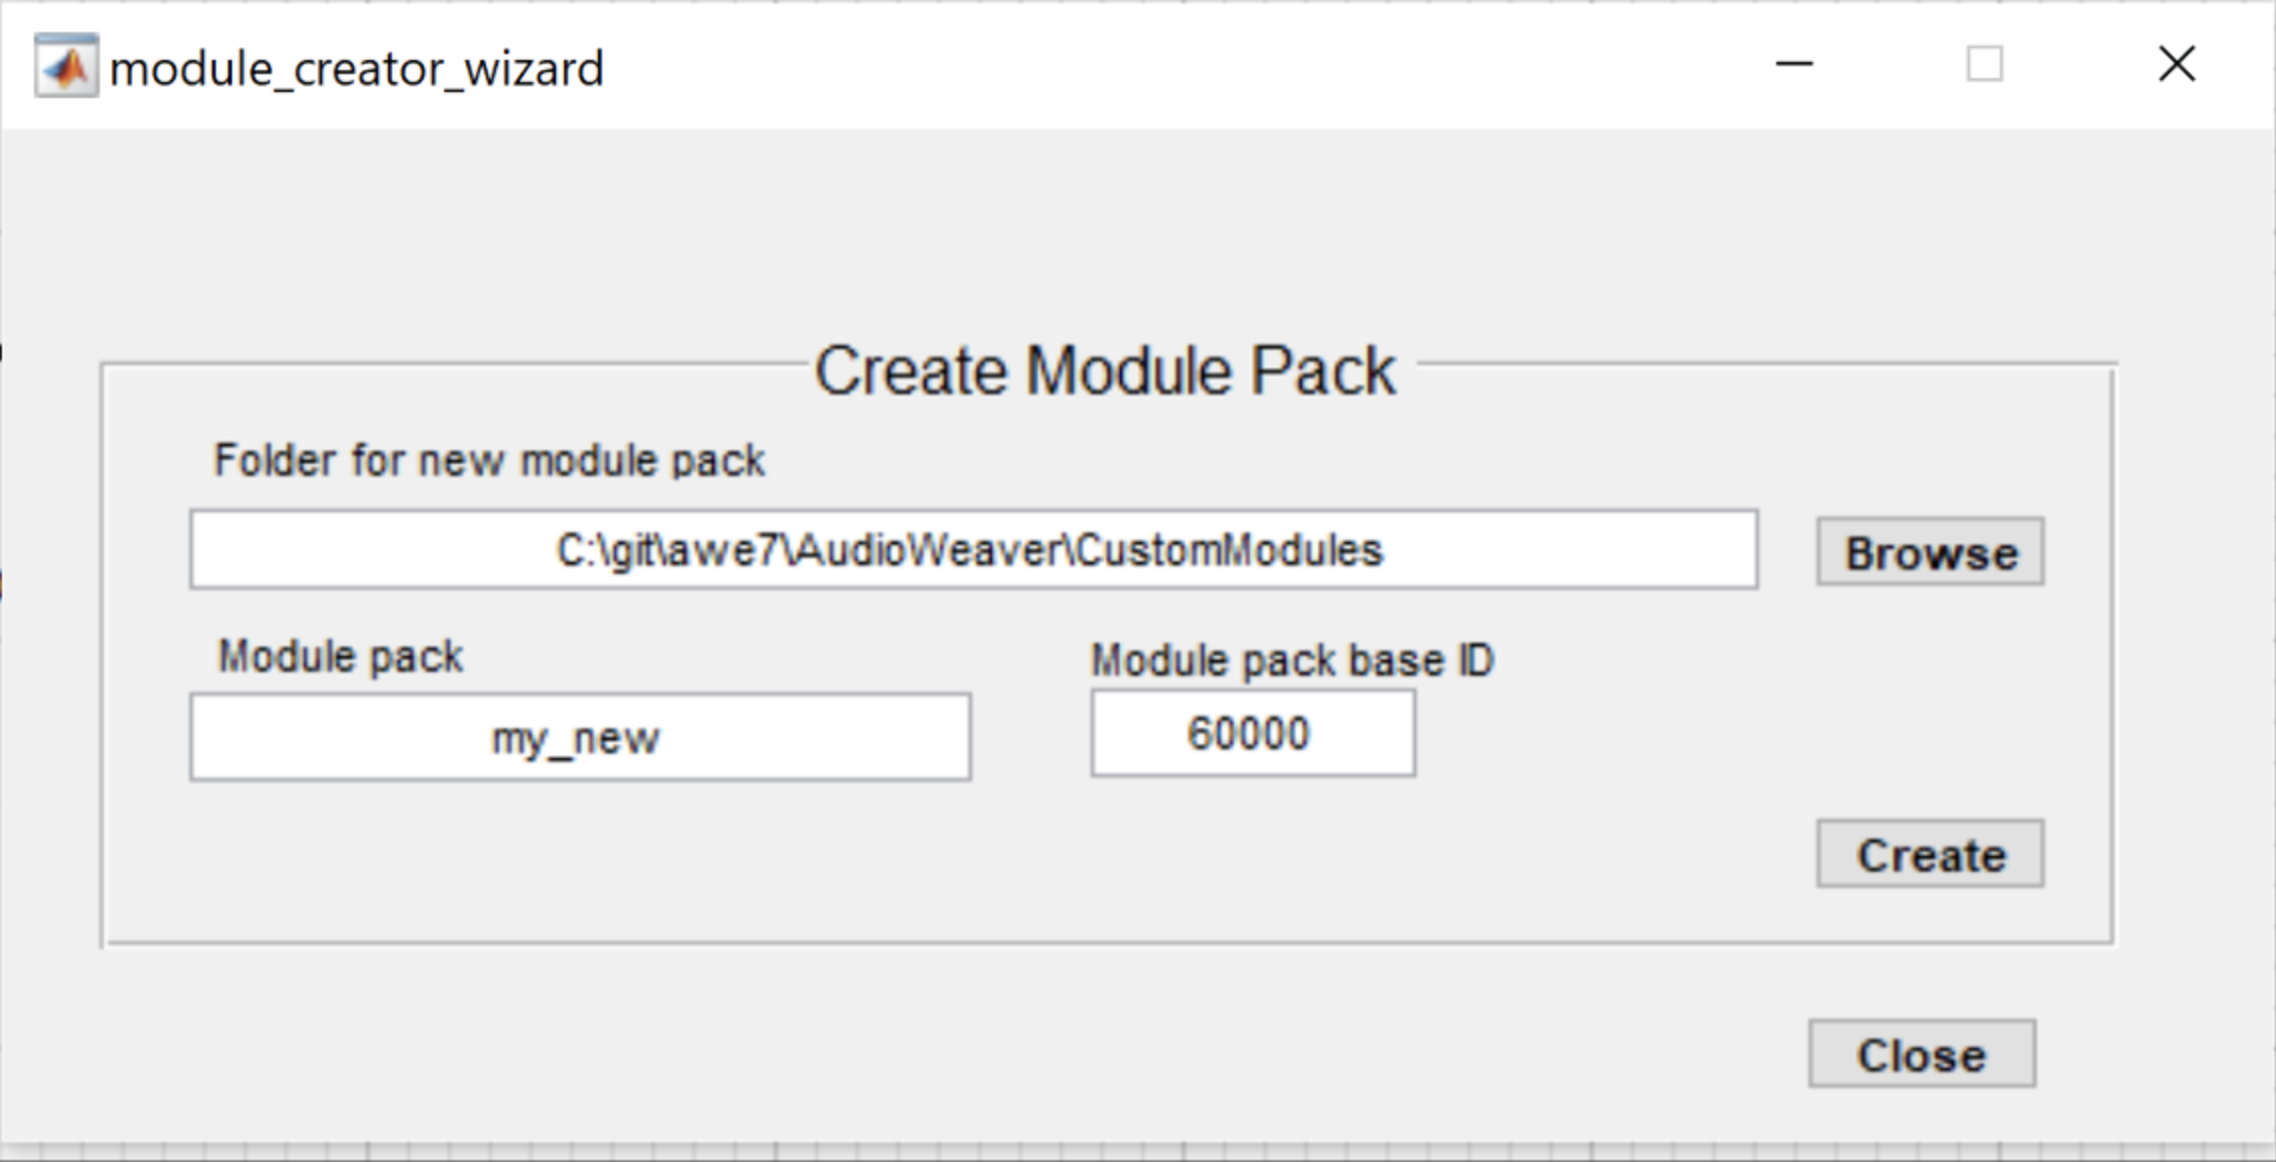Click the 'Folder for new module pack' label
Screen dimensions: 2276x1162
(x=489, y=461)
